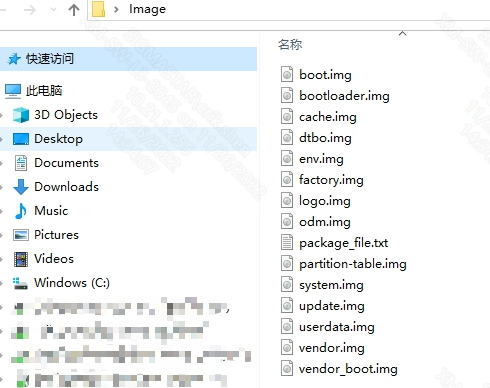Screen dimensions: 490x388
Task: Expand the Downloads tree node
Action: point(2,187)
